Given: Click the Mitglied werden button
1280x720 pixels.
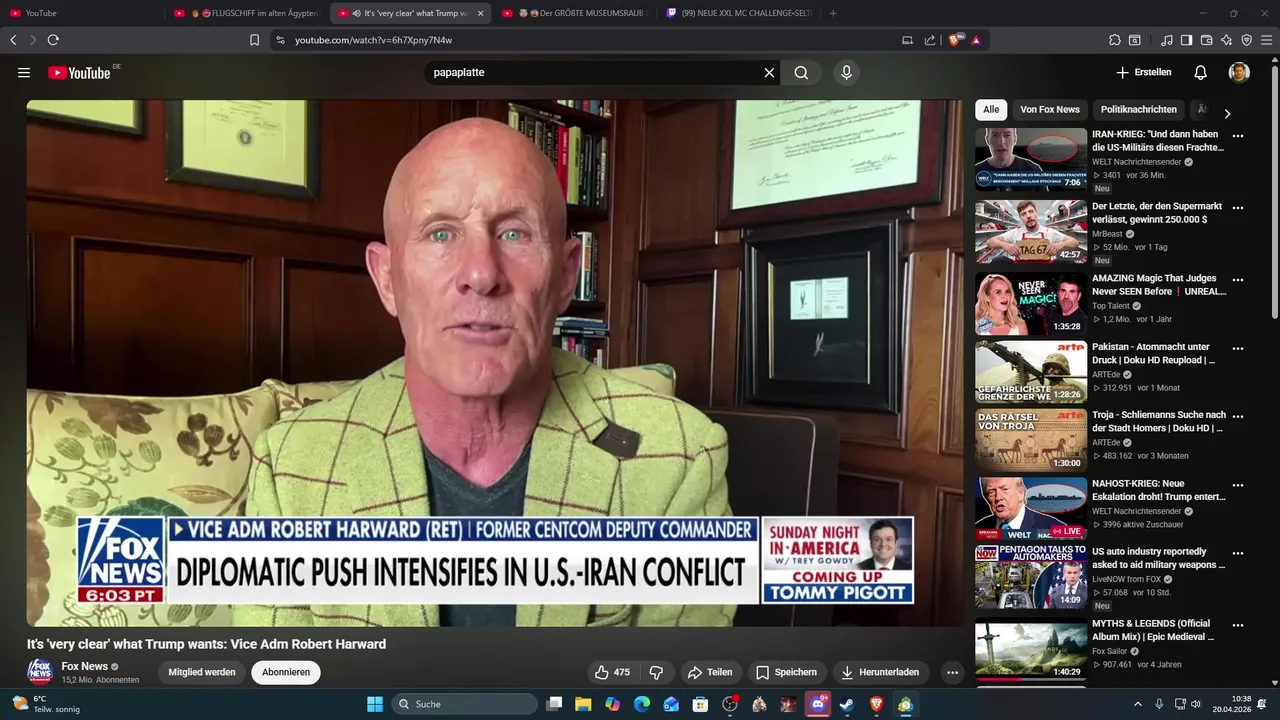Looking at the screenshot, I should click(x=202, y=672).
